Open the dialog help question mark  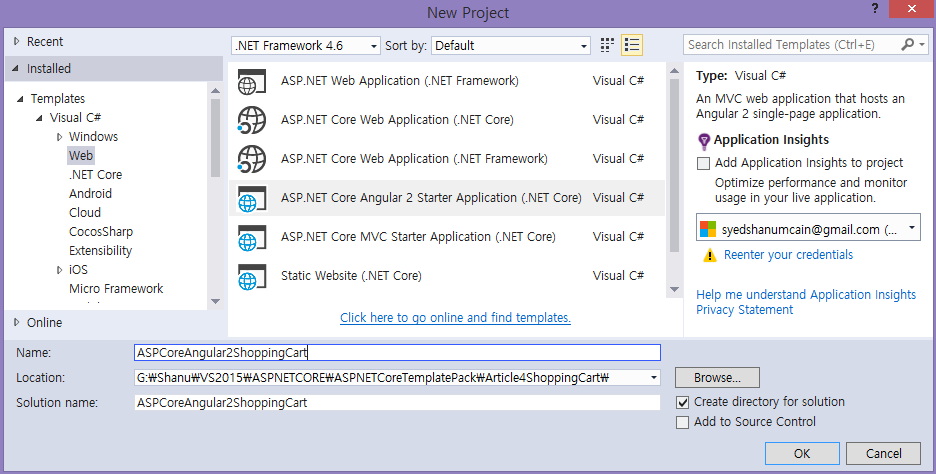tap(875, 9)
